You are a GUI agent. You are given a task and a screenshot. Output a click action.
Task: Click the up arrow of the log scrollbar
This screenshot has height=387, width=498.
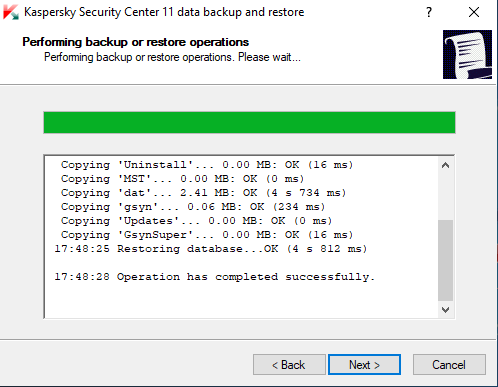click(x=445, y=165)
